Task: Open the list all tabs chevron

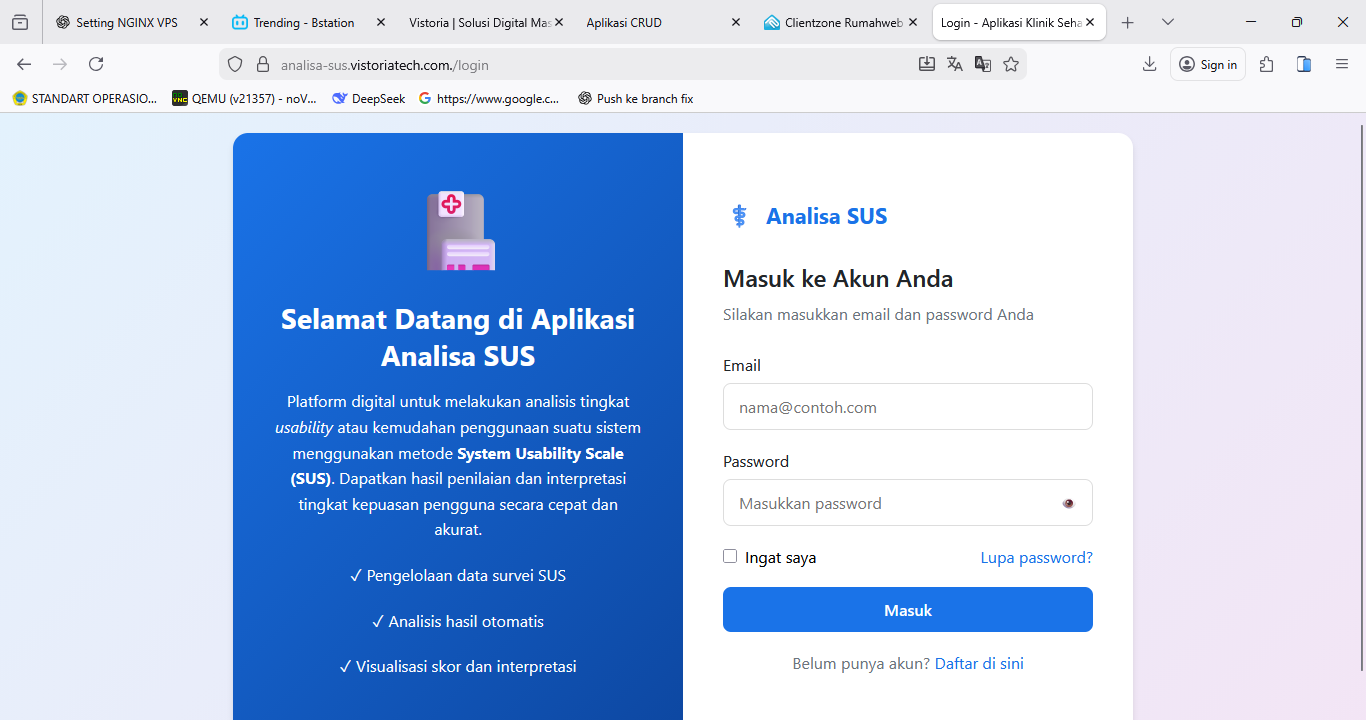Action: click(1168, 21)
